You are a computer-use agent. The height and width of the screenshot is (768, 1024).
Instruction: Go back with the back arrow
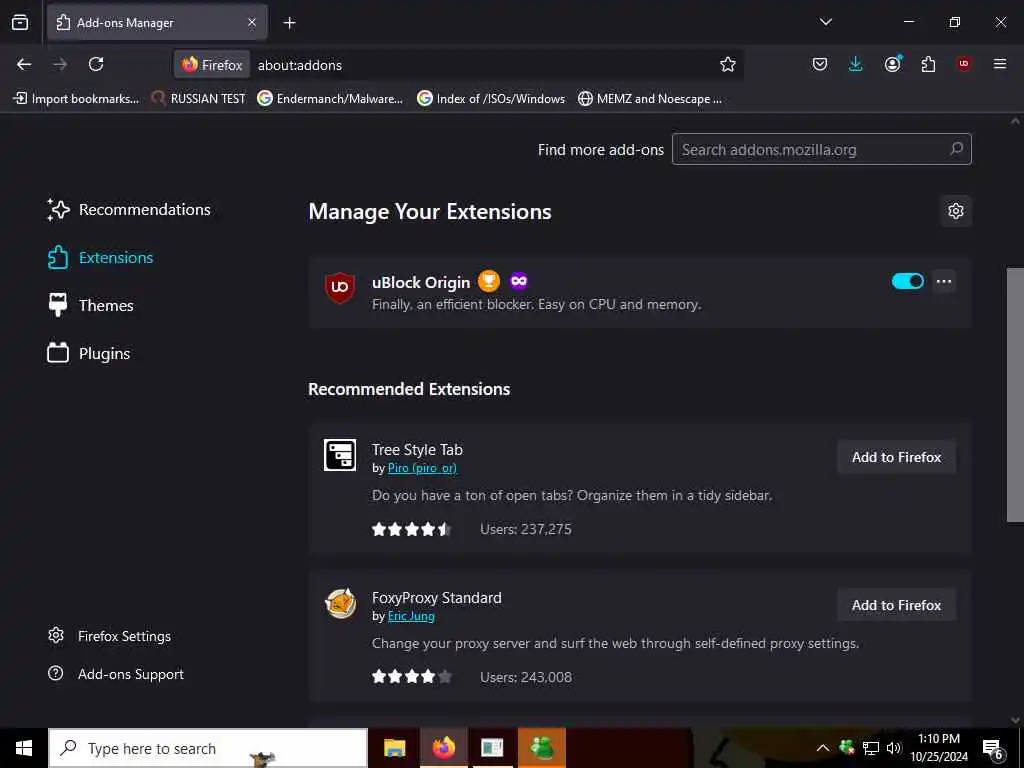(x=24, y=64)
